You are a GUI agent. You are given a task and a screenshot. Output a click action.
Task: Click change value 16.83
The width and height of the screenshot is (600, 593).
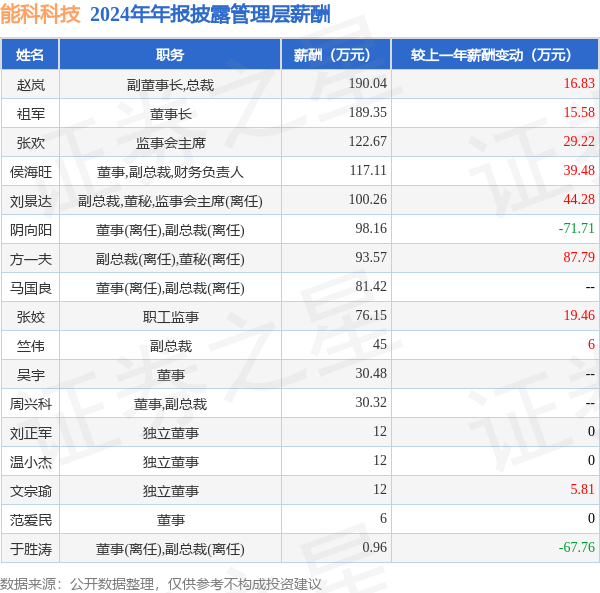[579, 83]
